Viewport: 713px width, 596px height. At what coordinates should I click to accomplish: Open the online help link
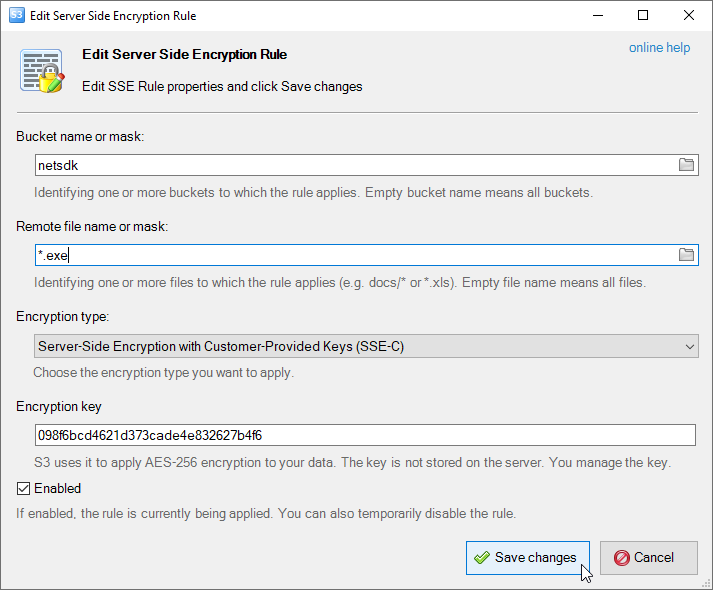point(659,48)
